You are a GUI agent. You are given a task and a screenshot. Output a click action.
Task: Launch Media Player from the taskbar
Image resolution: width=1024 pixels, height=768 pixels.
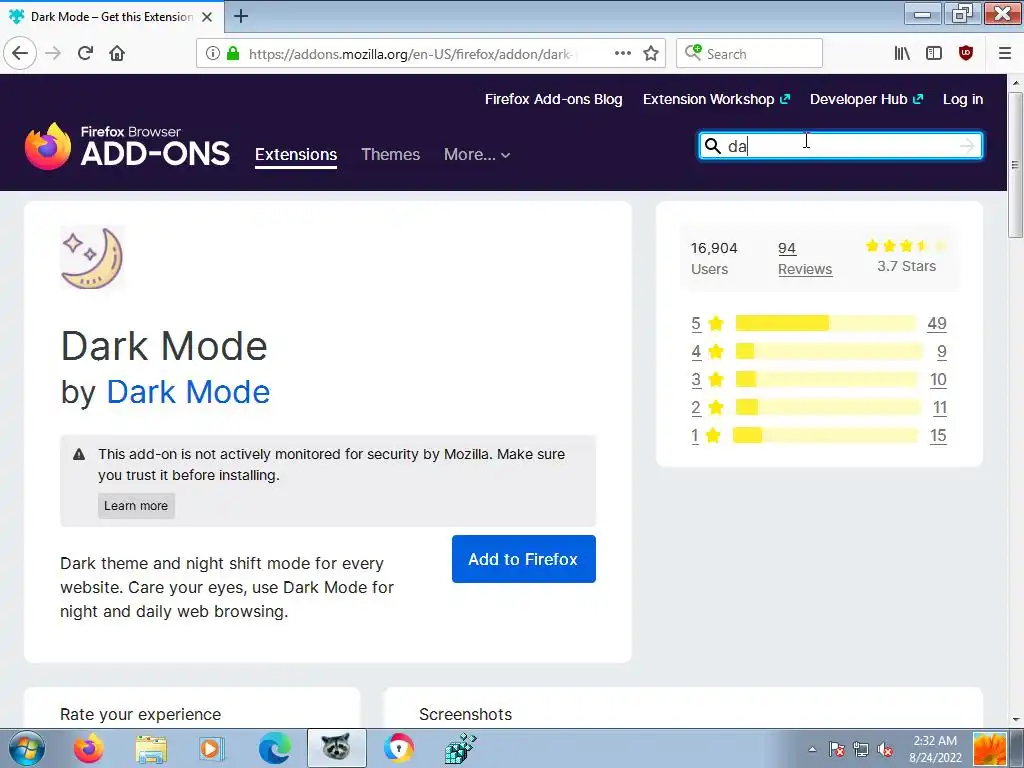pos(212,748)
